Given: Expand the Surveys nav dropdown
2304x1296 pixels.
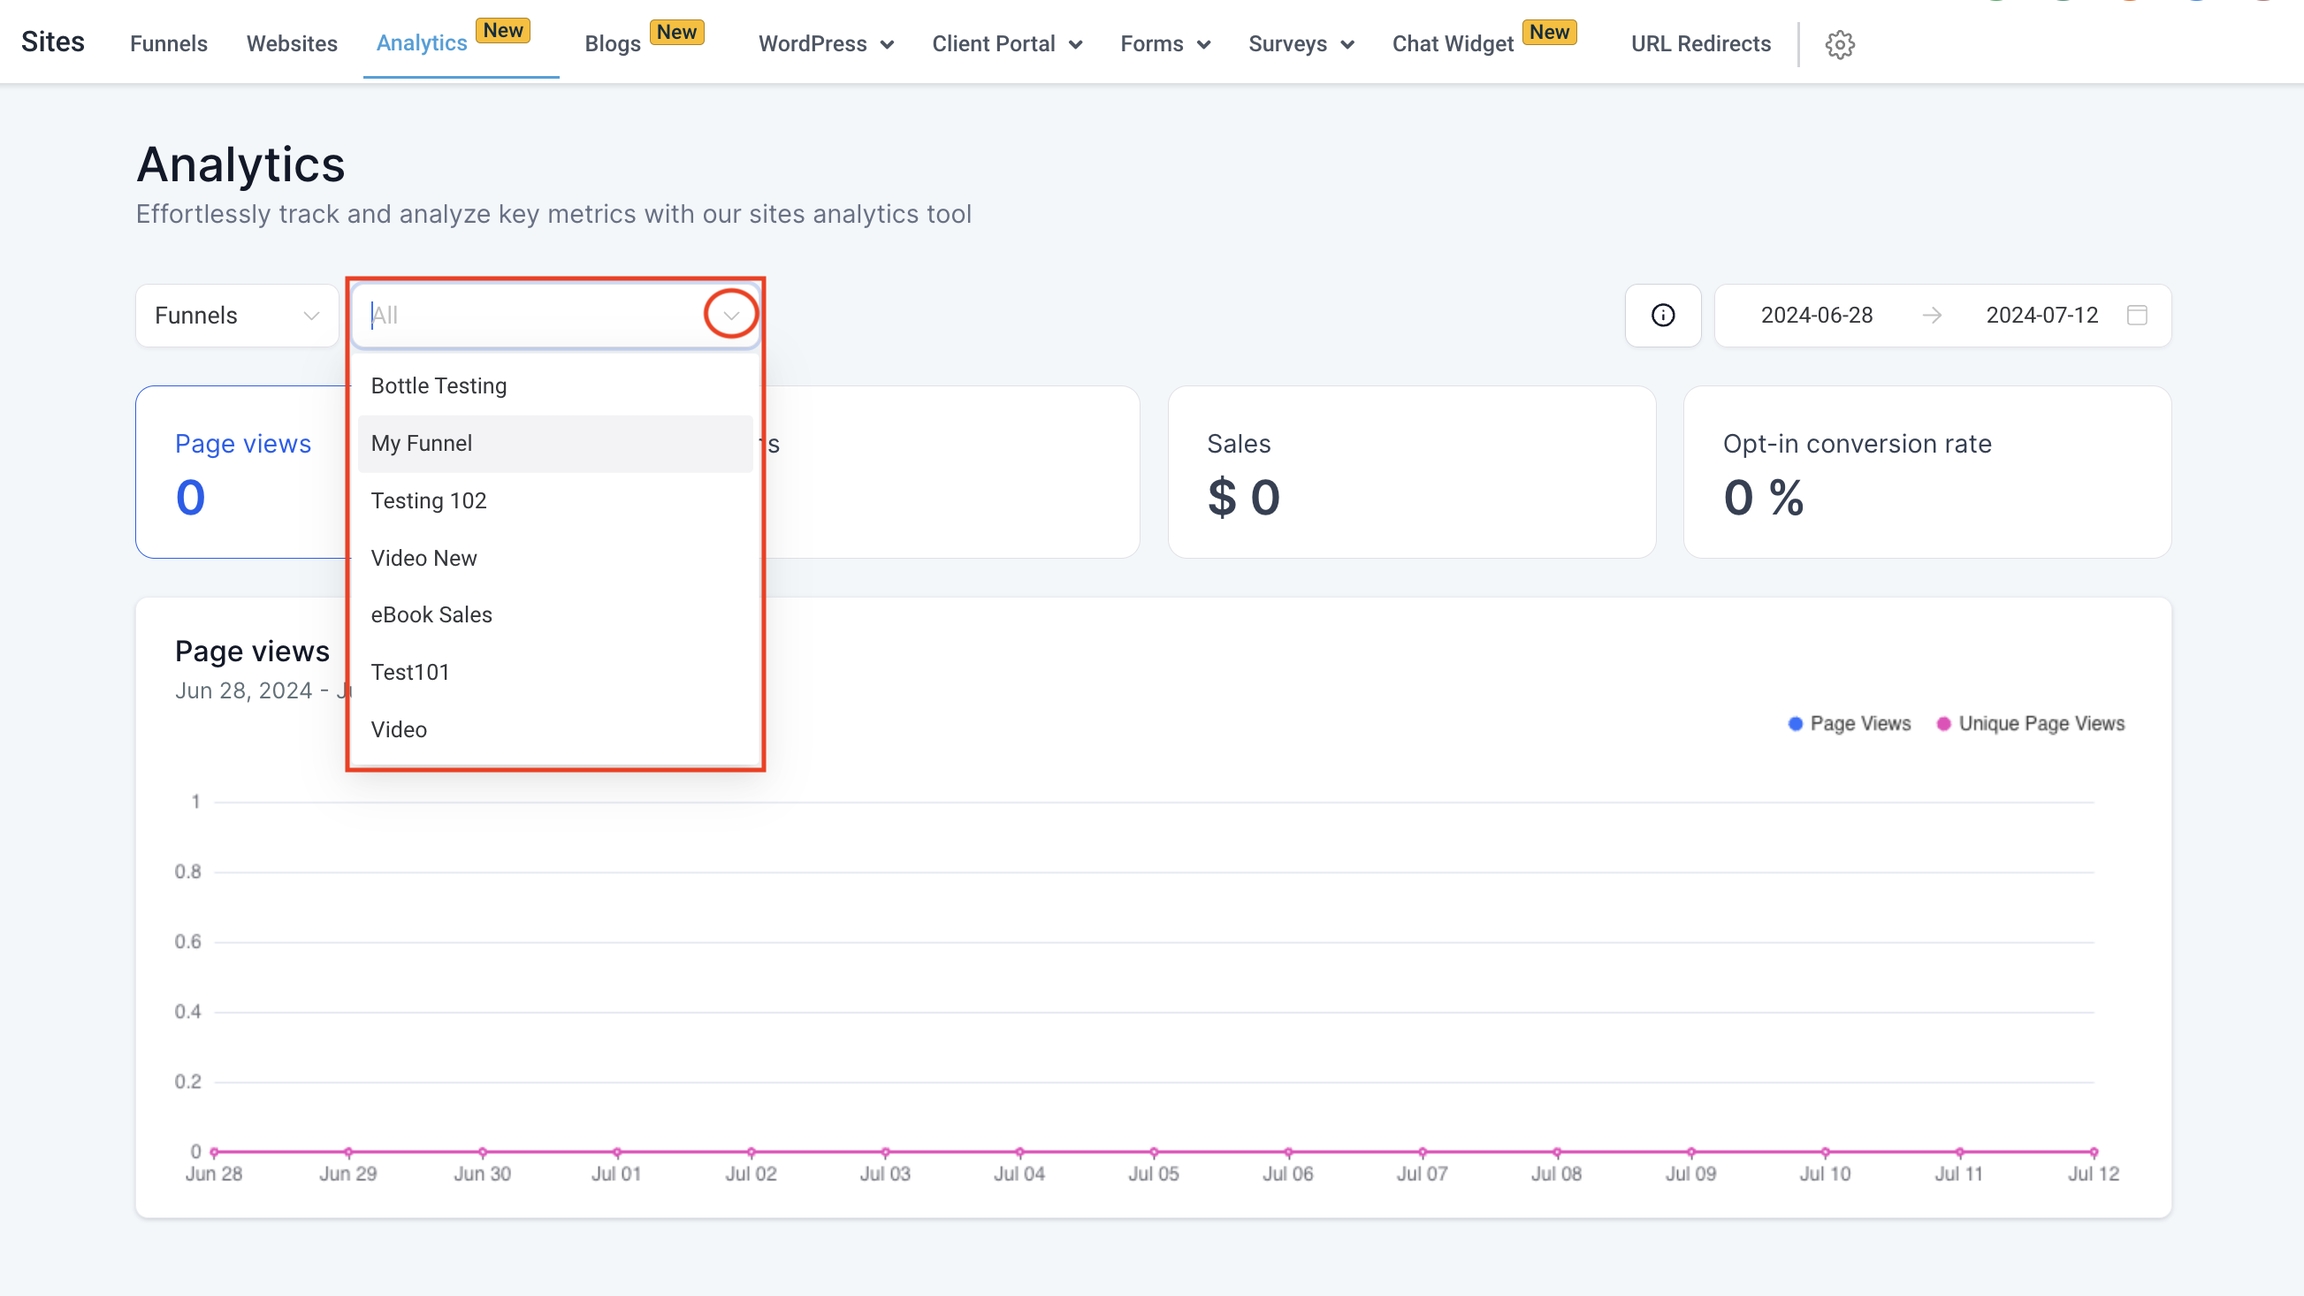Looking at the screenshot, I should tap(1300, 44).
